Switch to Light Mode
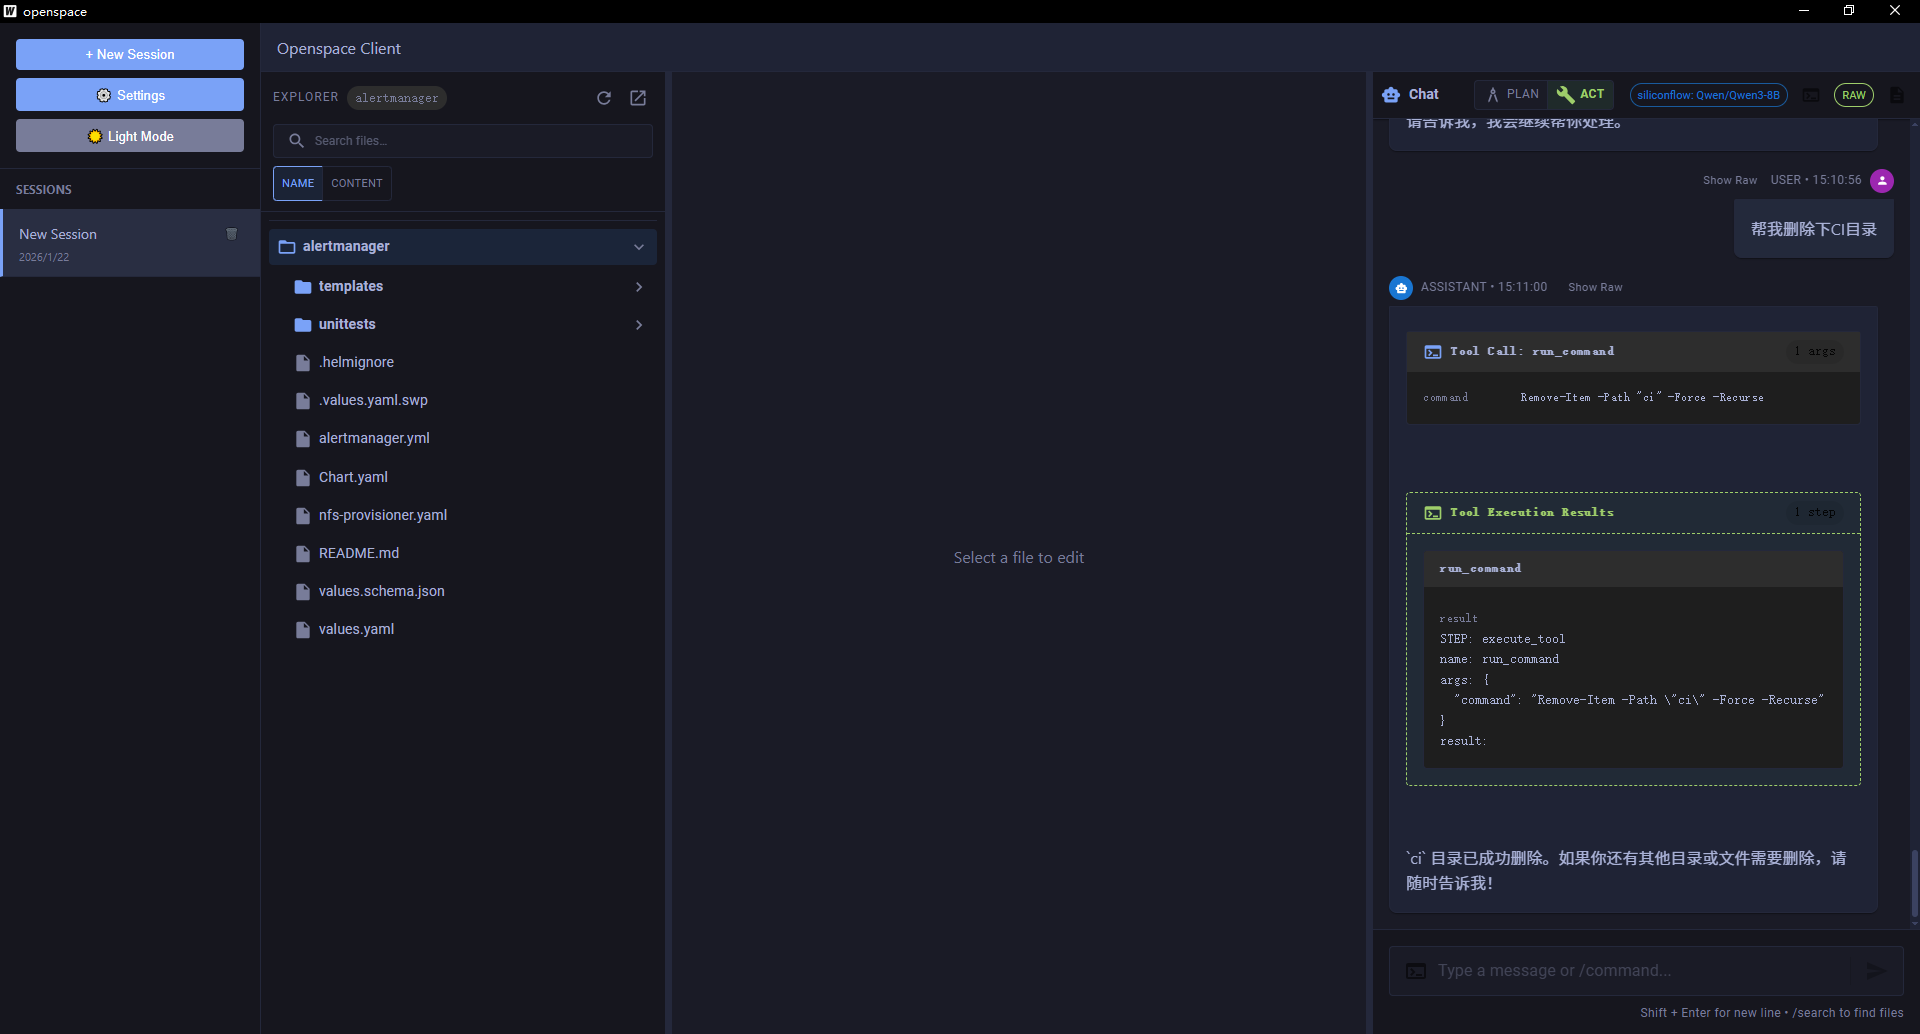The width and height of the screenshot is (1920, 1034). 130,136
